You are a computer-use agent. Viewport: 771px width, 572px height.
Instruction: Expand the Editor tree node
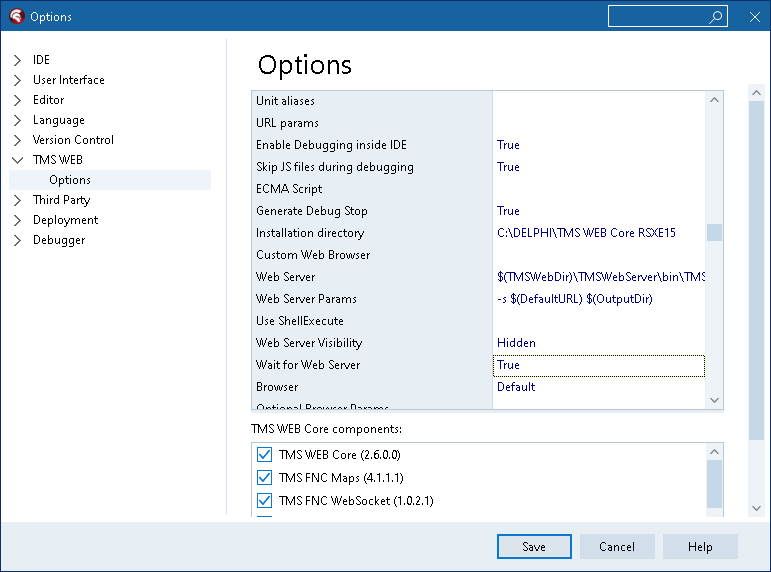17,100
